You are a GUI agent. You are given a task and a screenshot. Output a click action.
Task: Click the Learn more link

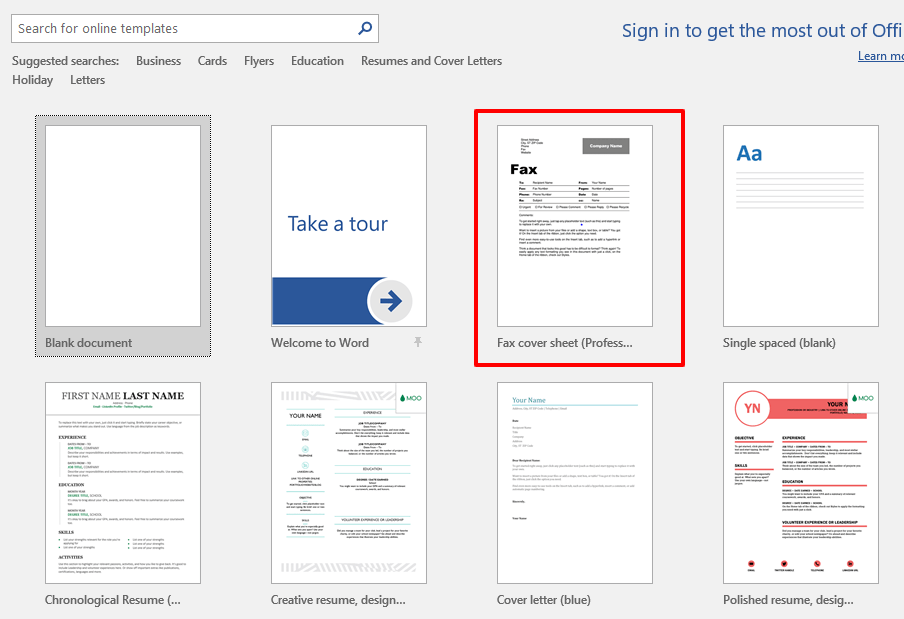tap(880, 56)
